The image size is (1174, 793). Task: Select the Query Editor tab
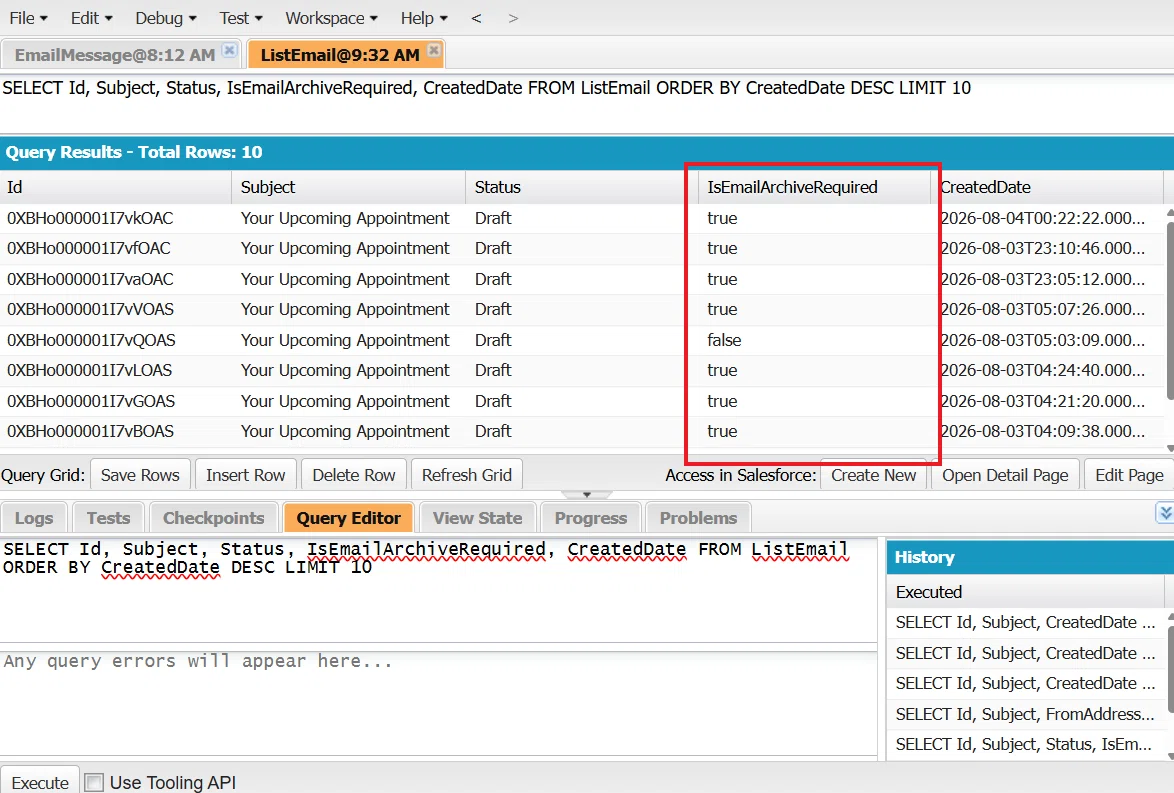pos(348,518)
